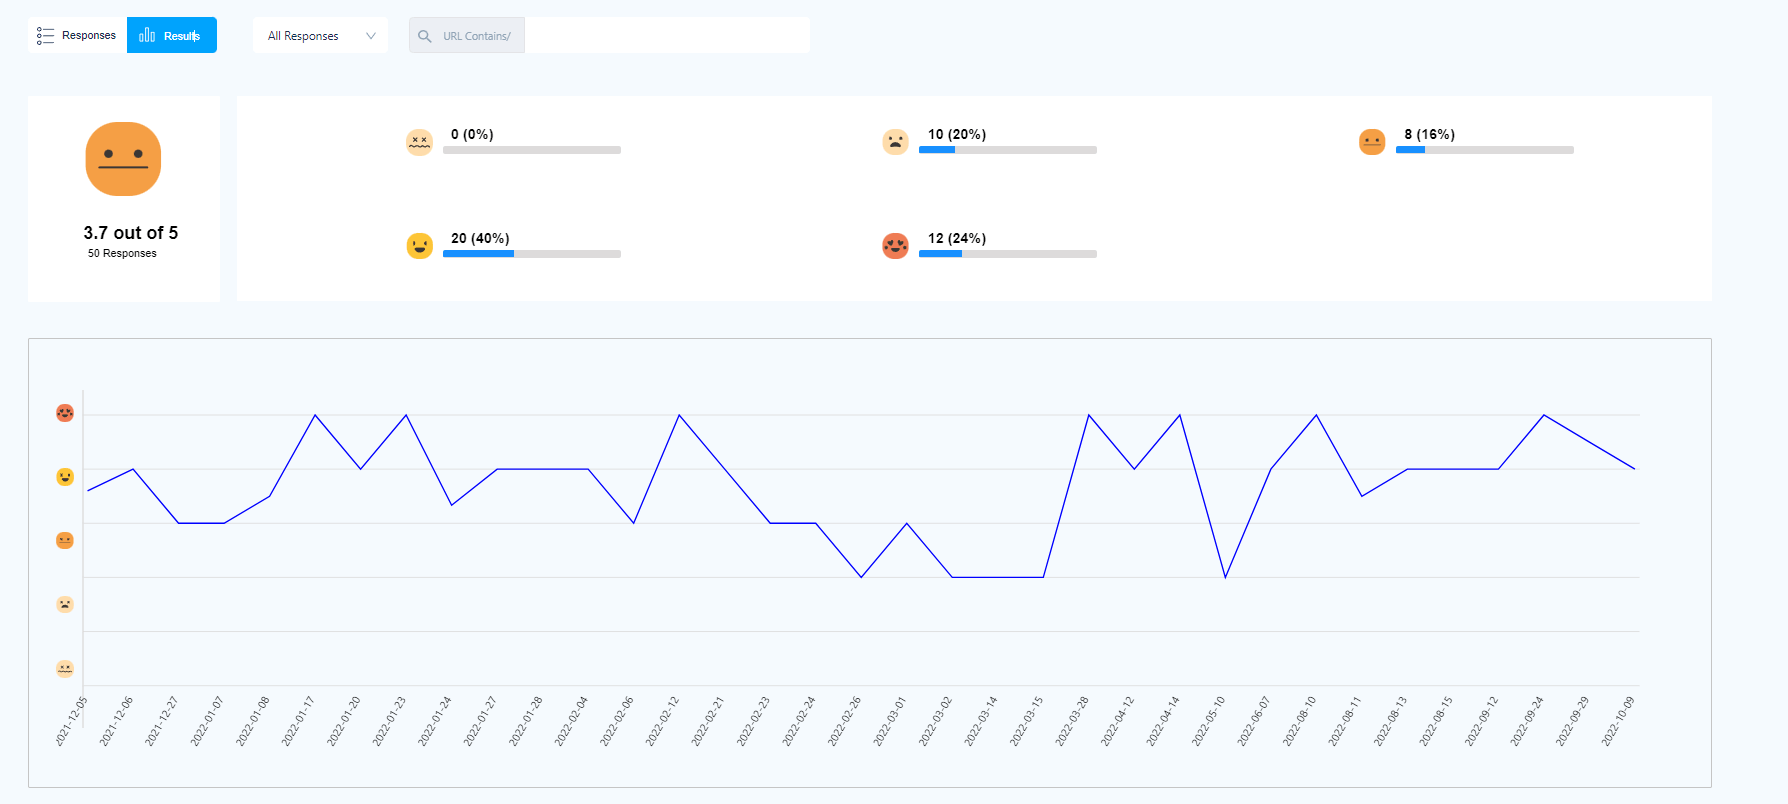This screenshot has height=804, width=1788.
Task: Click the 2022-03-14 axis date
Action: (981, 721)
